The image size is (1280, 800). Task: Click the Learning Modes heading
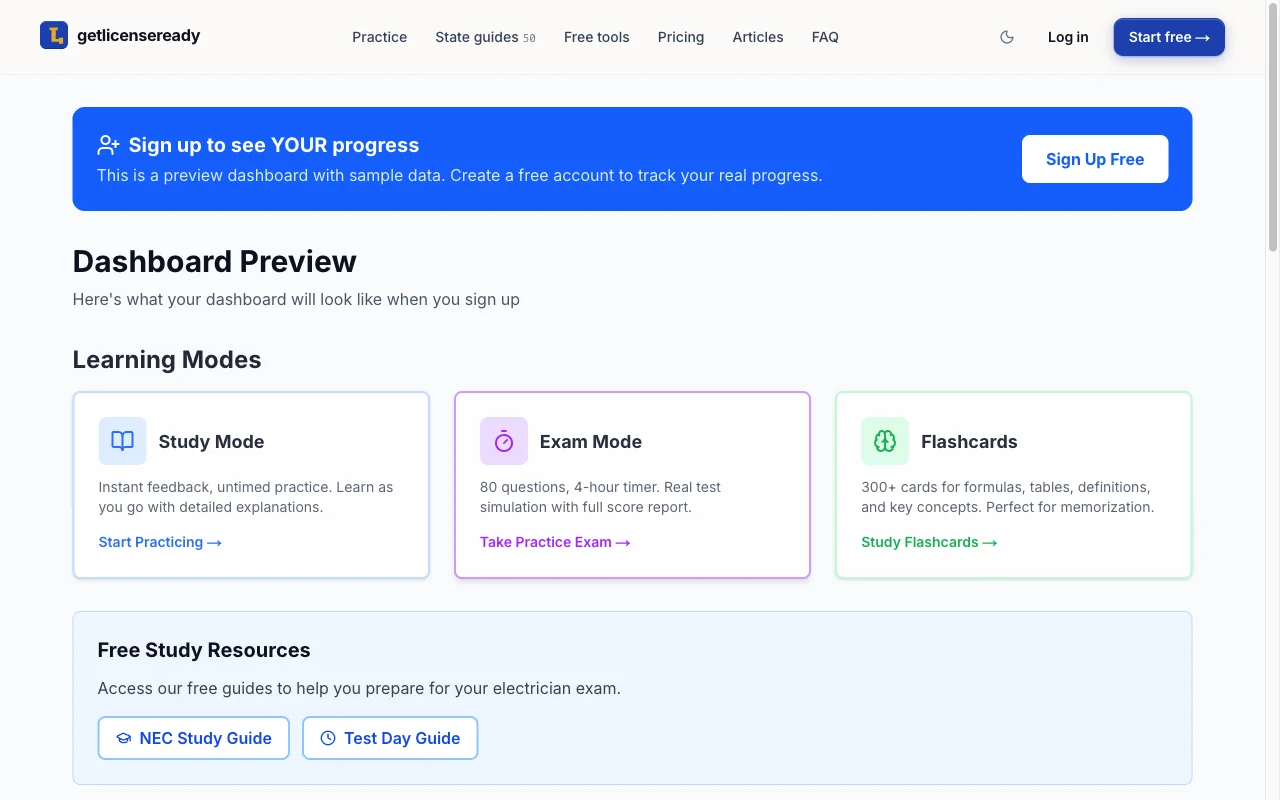(x=167, y=360)
